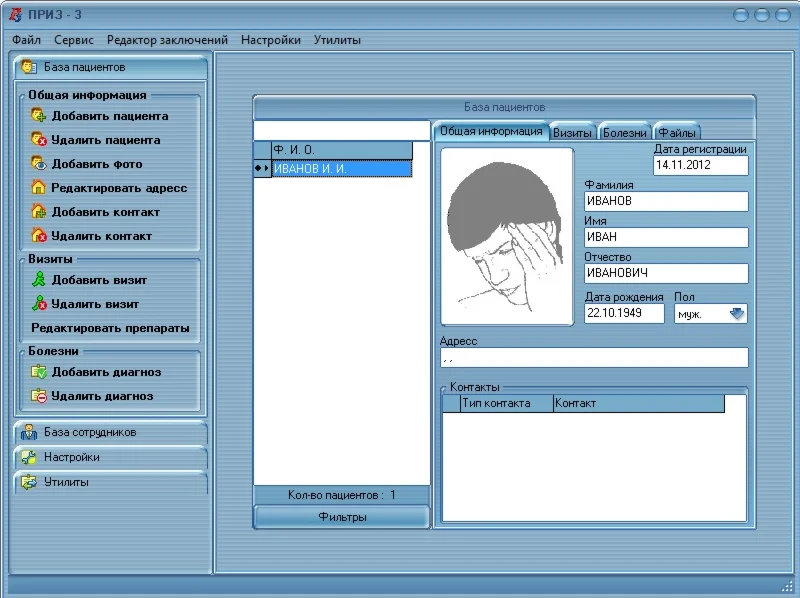This screenshot has height=598, width=800.
Task: Click the Add patient (Добавить пациента) icon
Action: click(39, 116)
